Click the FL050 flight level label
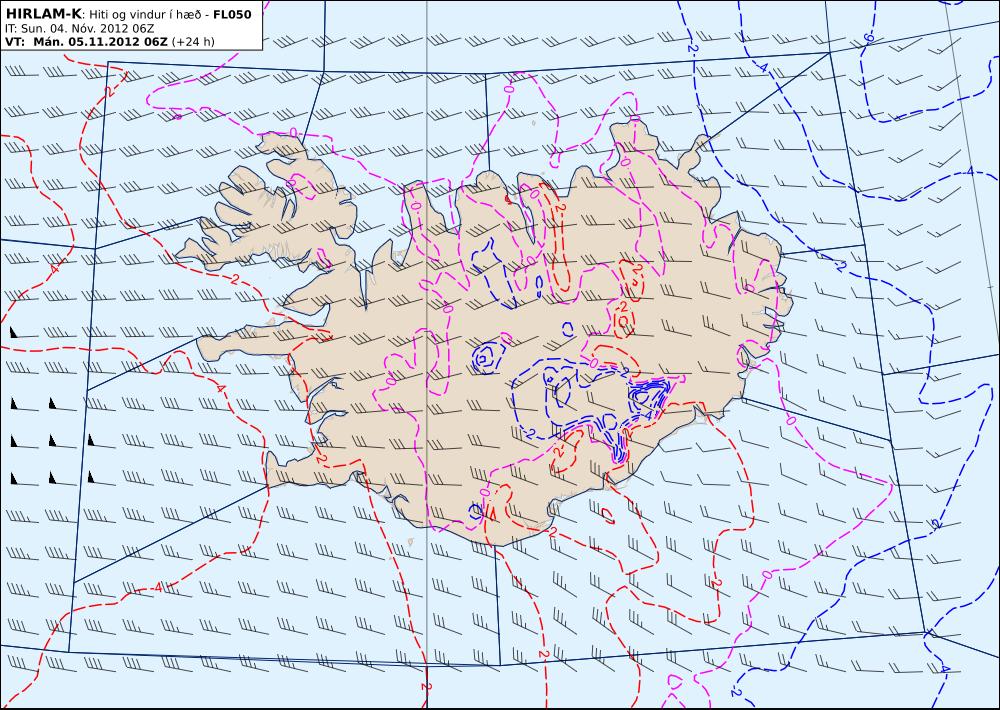The height and width of the screenshot is (710, 1000). 232,14
